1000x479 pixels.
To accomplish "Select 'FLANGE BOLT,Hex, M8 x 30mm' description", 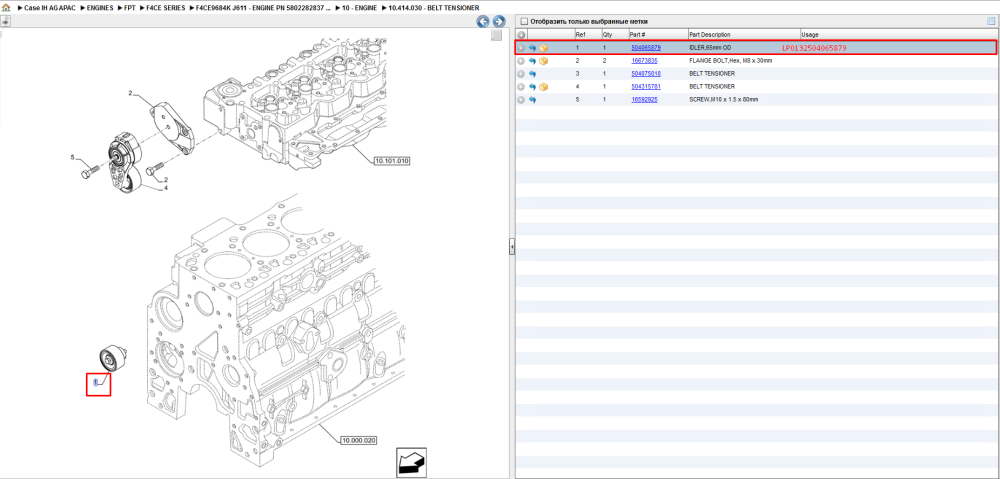I will (x=731, y=61).
